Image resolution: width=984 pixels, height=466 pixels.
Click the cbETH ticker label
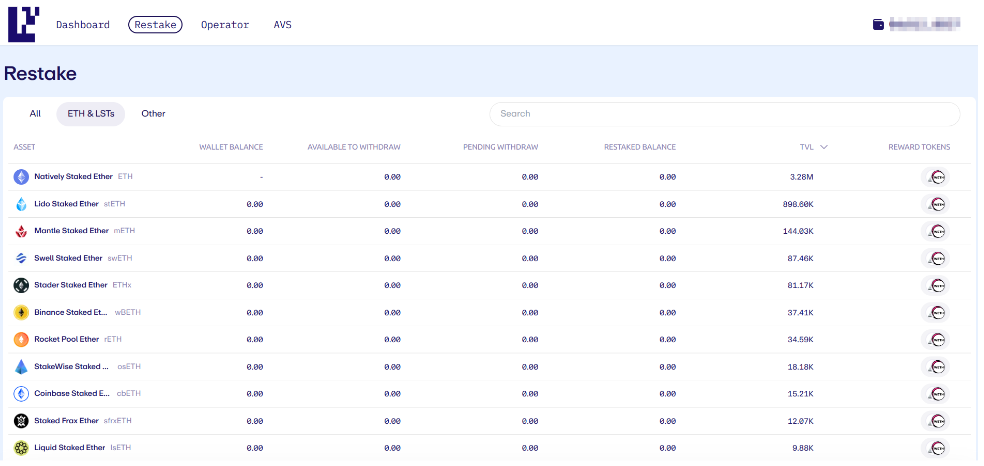pos(129,393)
